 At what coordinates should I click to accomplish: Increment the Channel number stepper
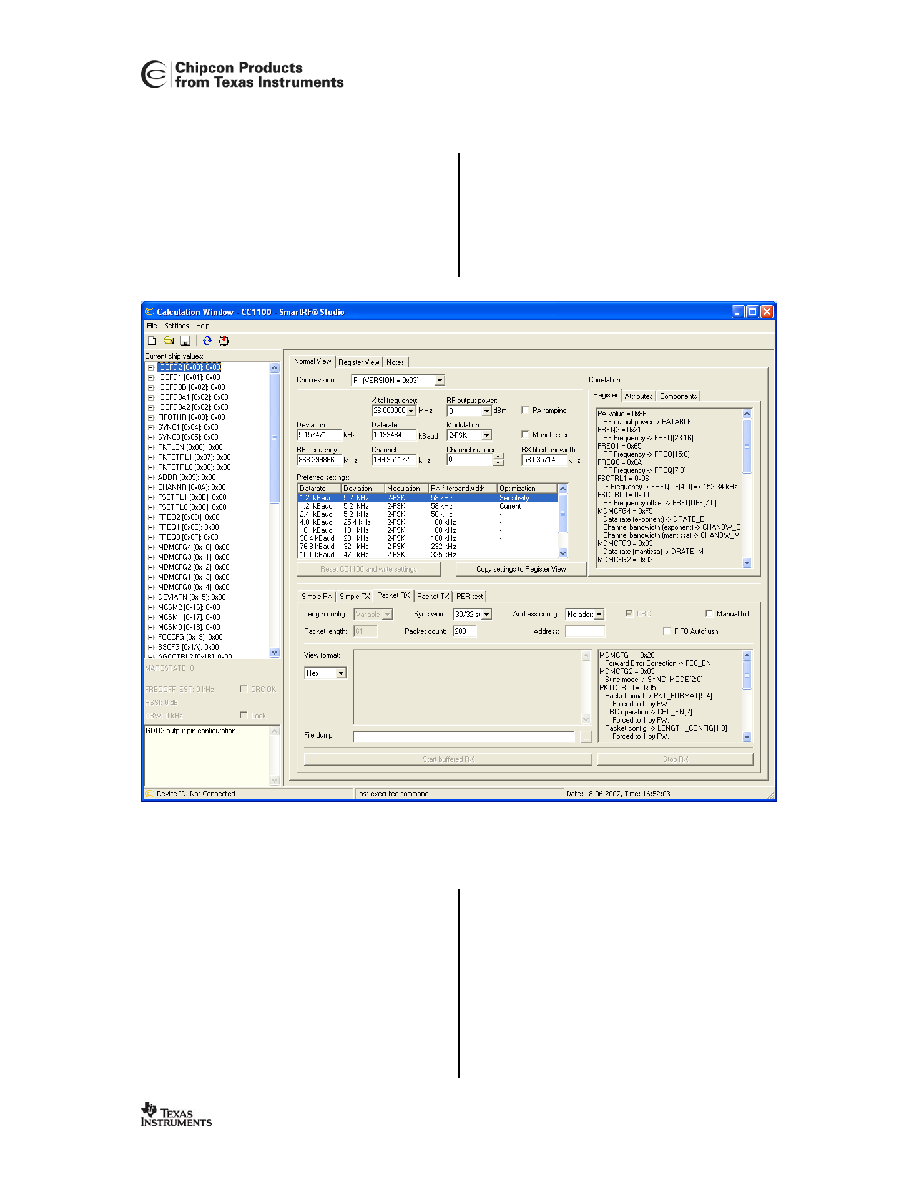[x=498, y=457]
